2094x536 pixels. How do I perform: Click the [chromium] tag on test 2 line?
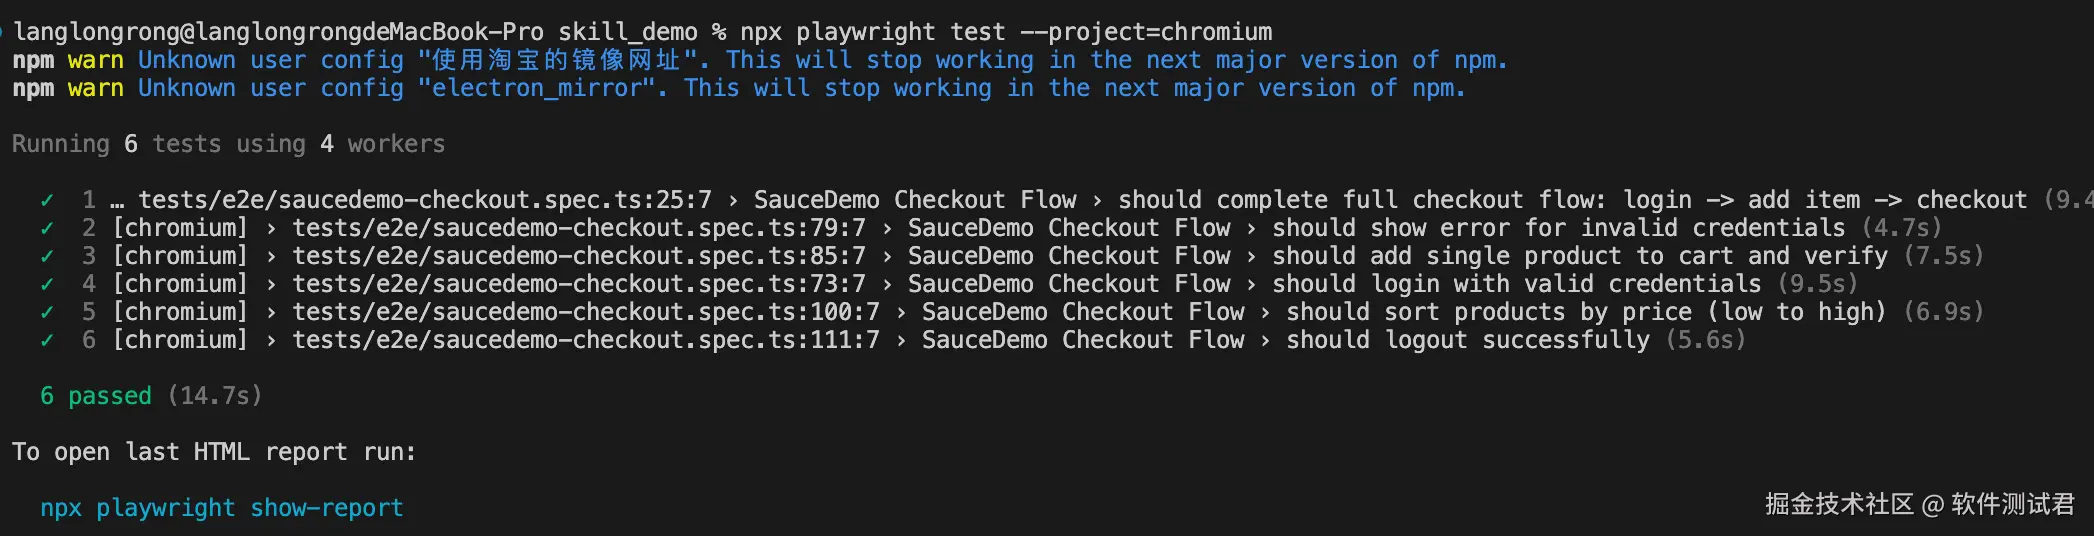coord(180,228)
